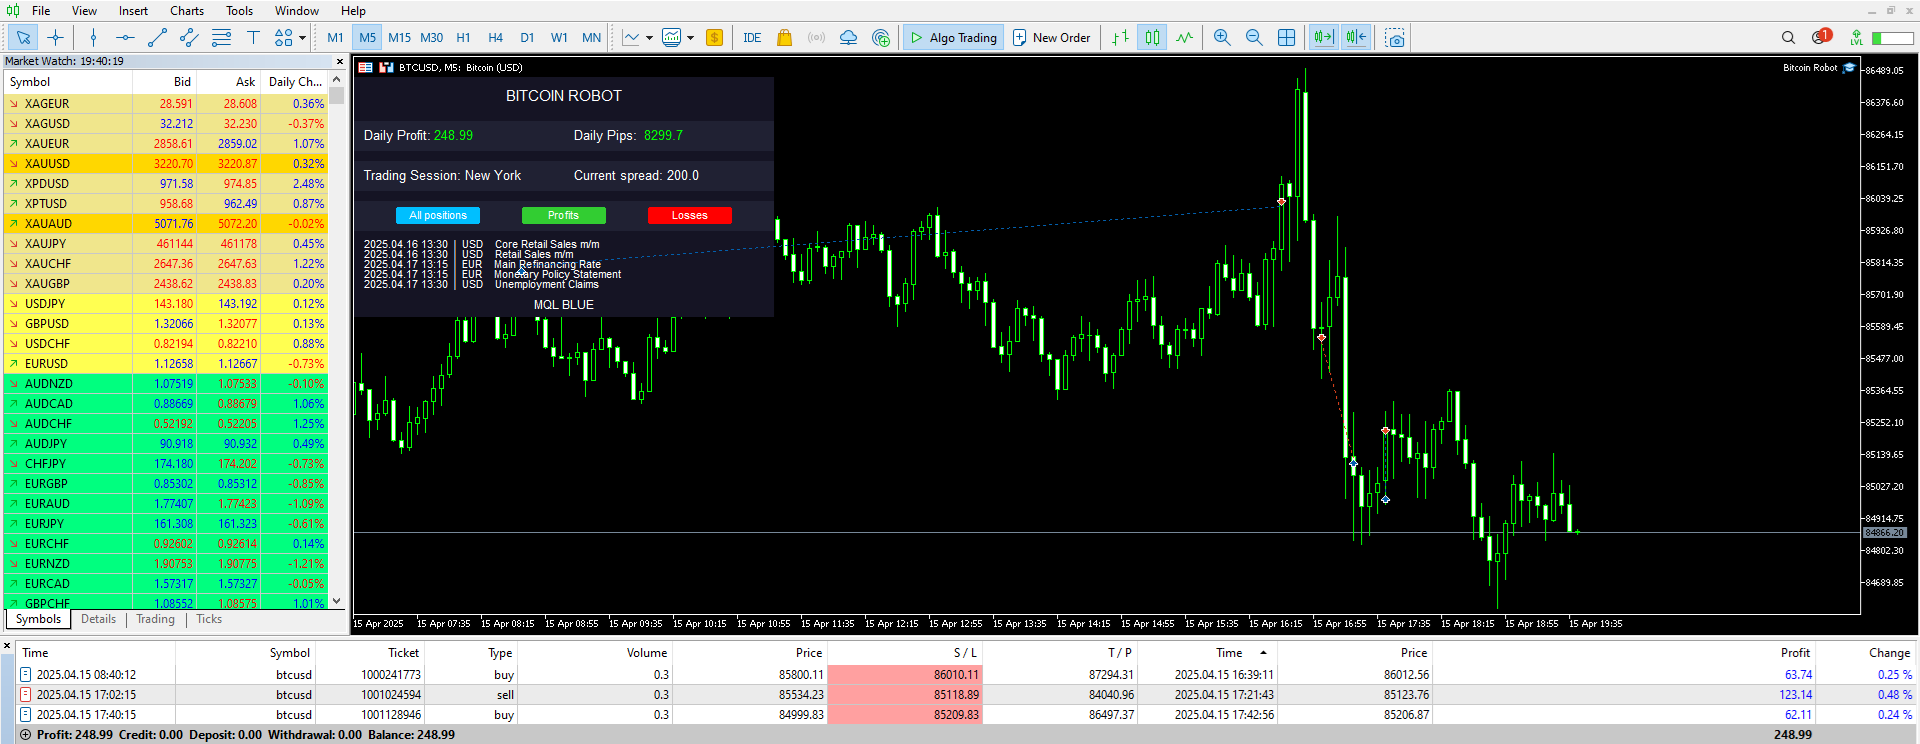The image size is (1920, 744).
Task: Open the New Order dialog
Action: tap(1051, 38)
